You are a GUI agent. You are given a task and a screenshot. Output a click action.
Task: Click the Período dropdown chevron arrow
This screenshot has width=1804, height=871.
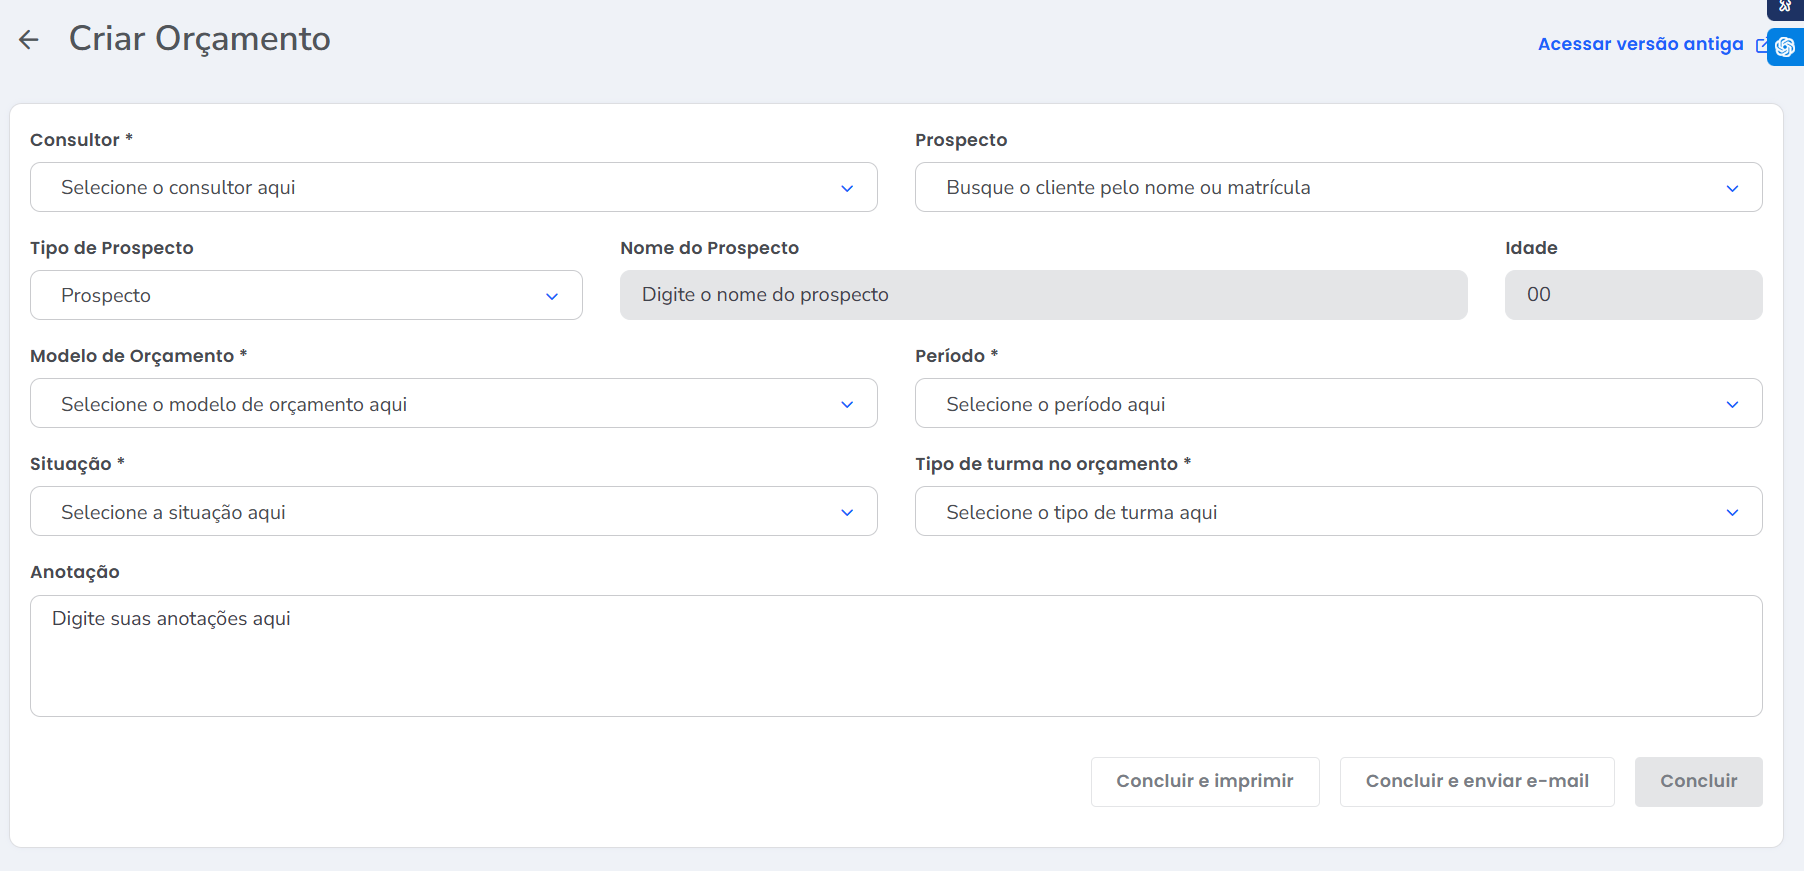(x=1732, y=404)
